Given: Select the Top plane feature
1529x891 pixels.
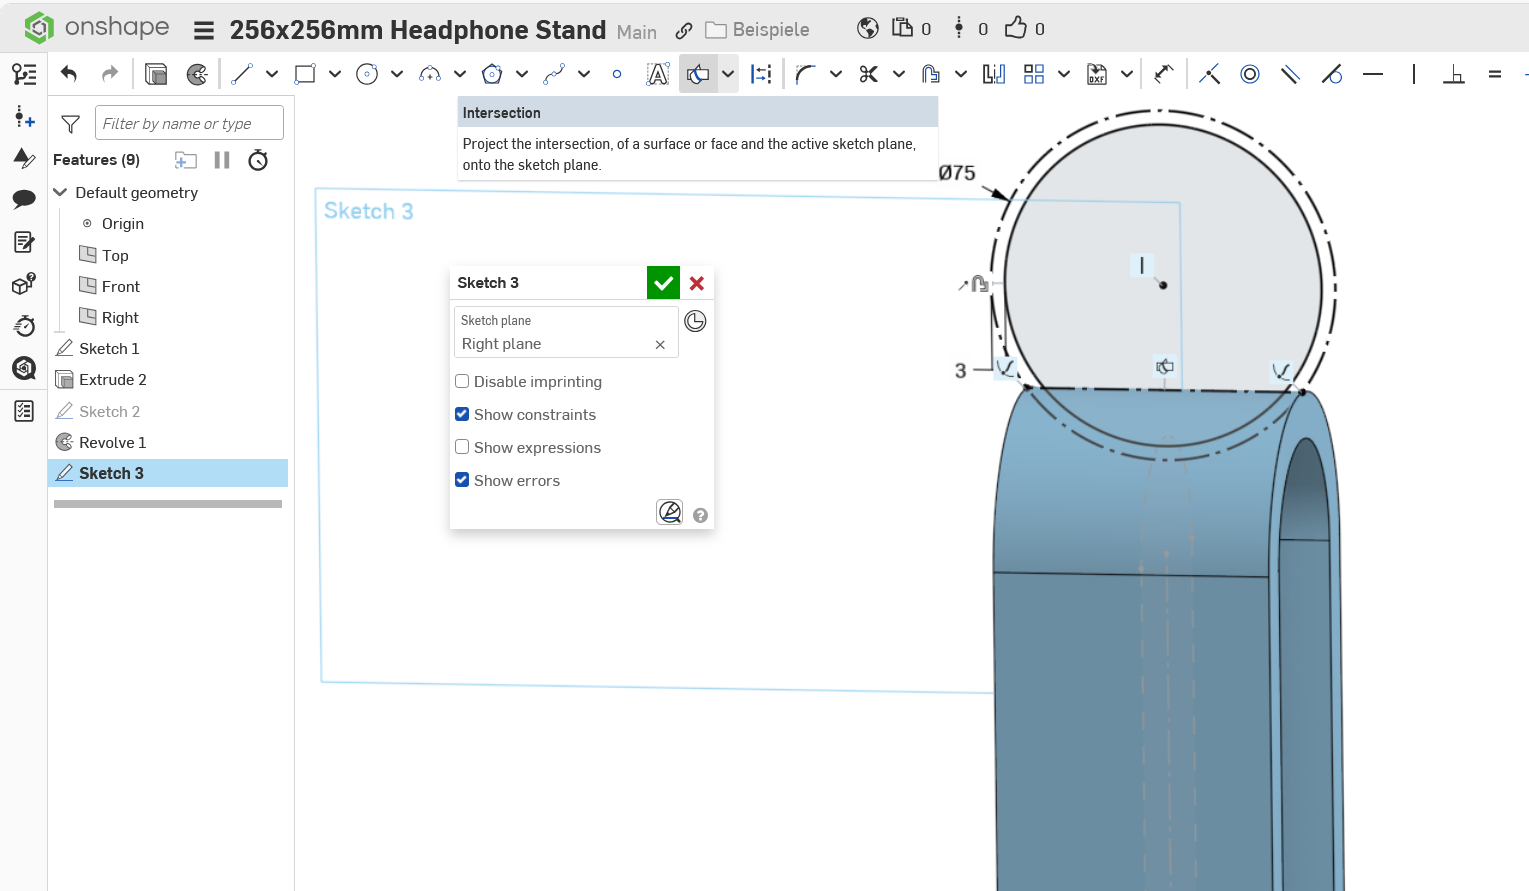Looking at the screenshot, I should 115,255.
